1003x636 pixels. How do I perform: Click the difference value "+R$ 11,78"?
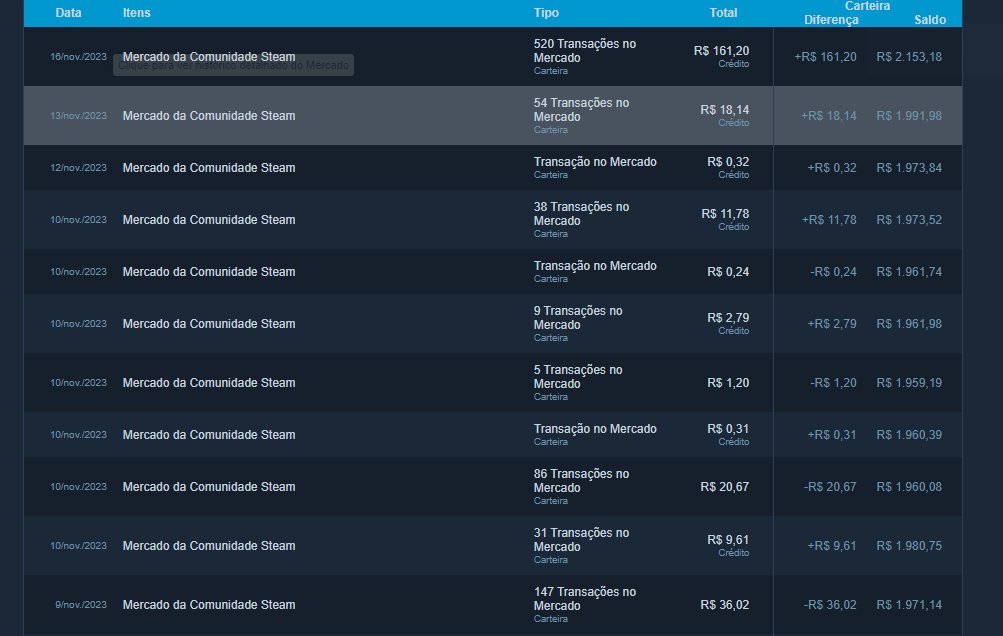[x=829, y=219]
